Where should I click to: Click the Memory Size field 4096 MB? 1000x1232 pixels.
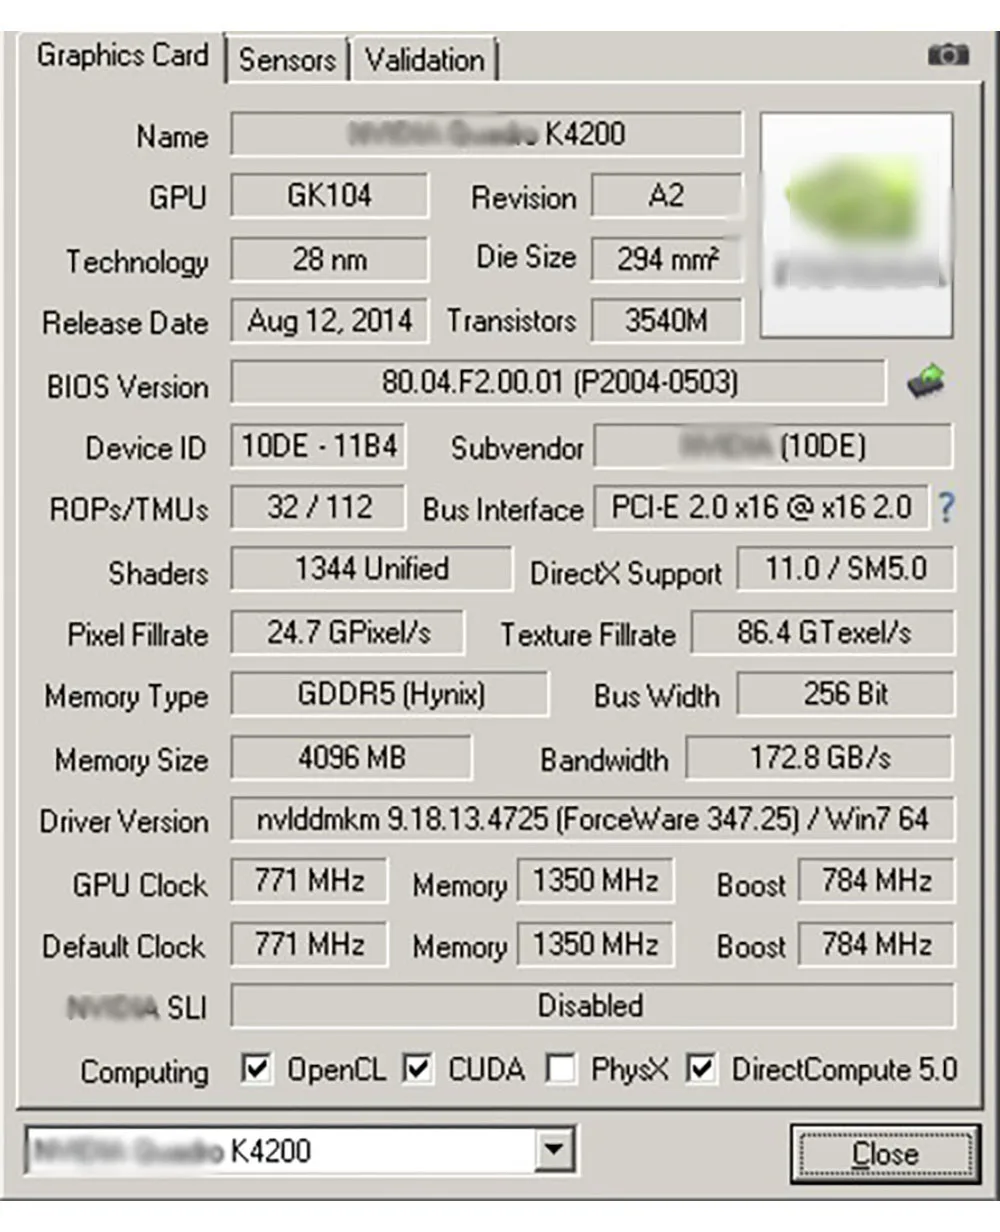tap(351, 757)
